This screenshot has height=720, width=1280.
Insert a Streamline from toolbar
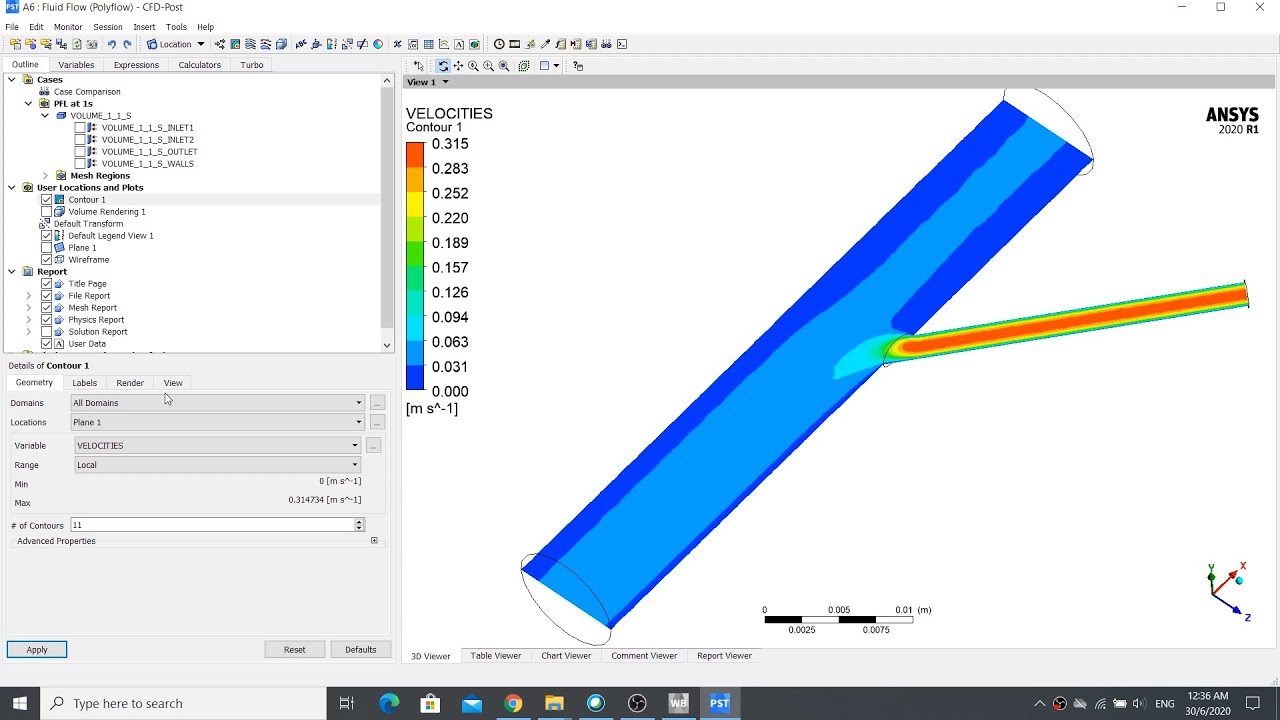tap(250, 44)
